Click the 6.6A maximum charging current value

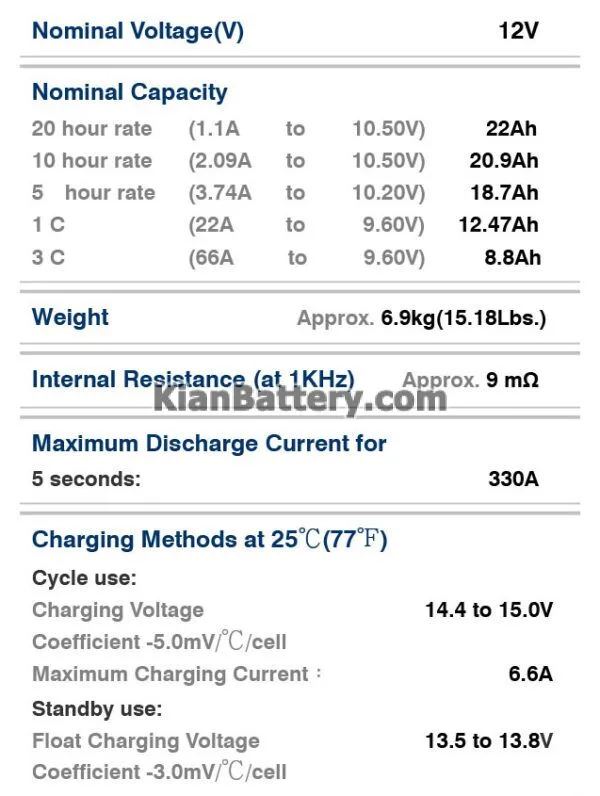point(530,674)
